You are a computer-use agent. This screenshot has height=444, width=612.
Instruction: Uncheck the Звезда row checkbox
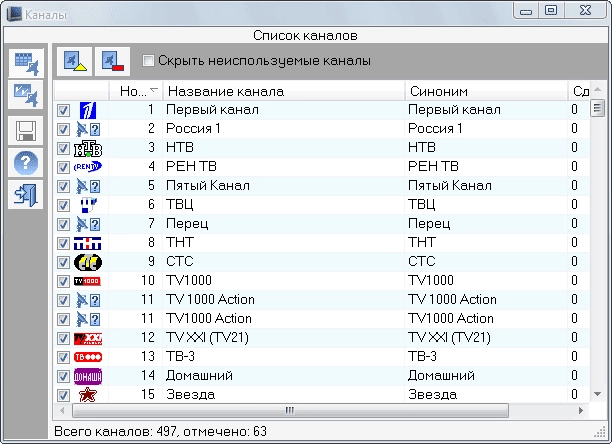click(63, 396)
